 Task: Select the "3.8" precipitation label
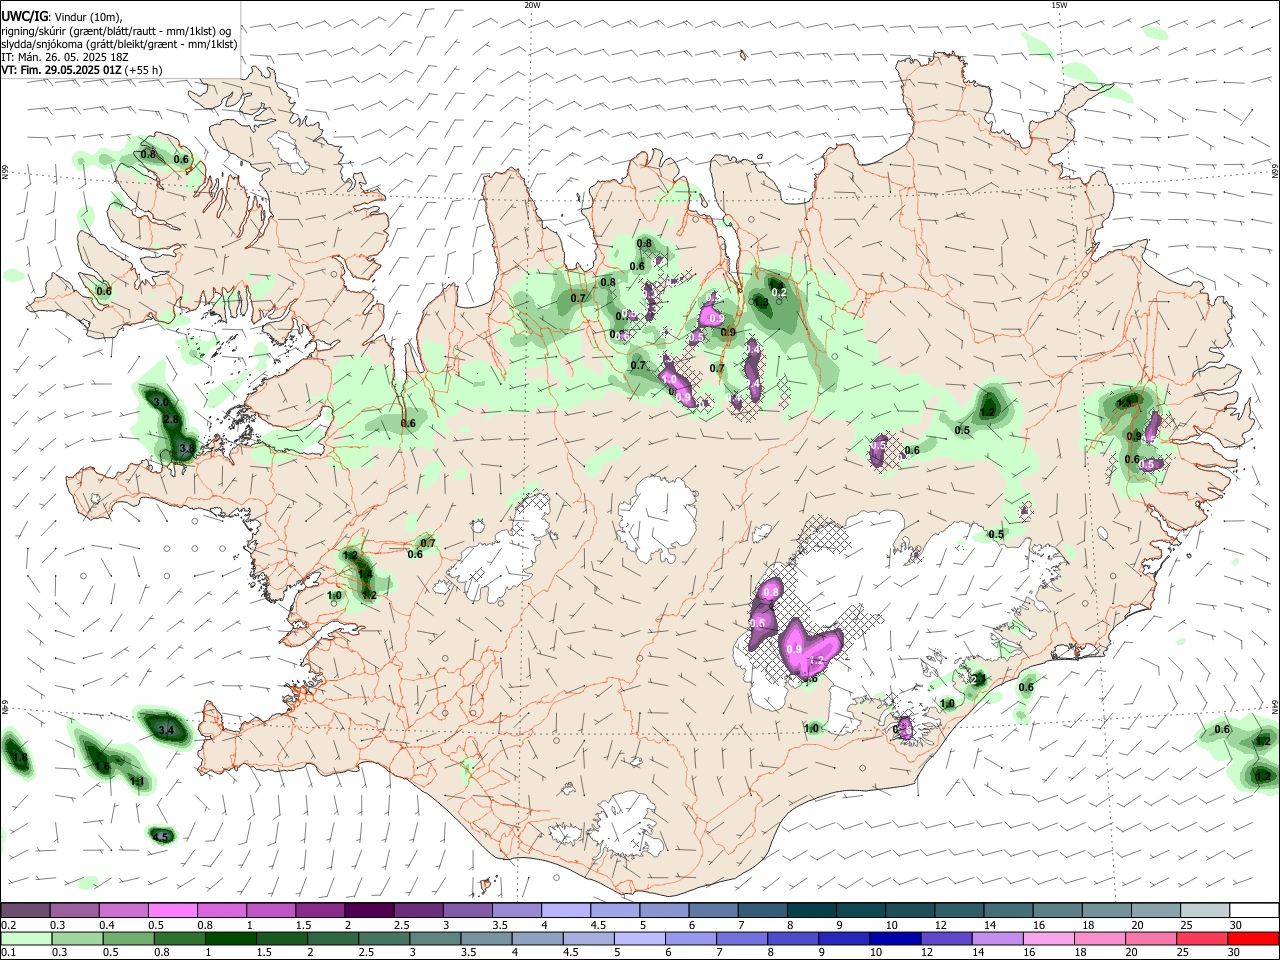coord(186,449)
